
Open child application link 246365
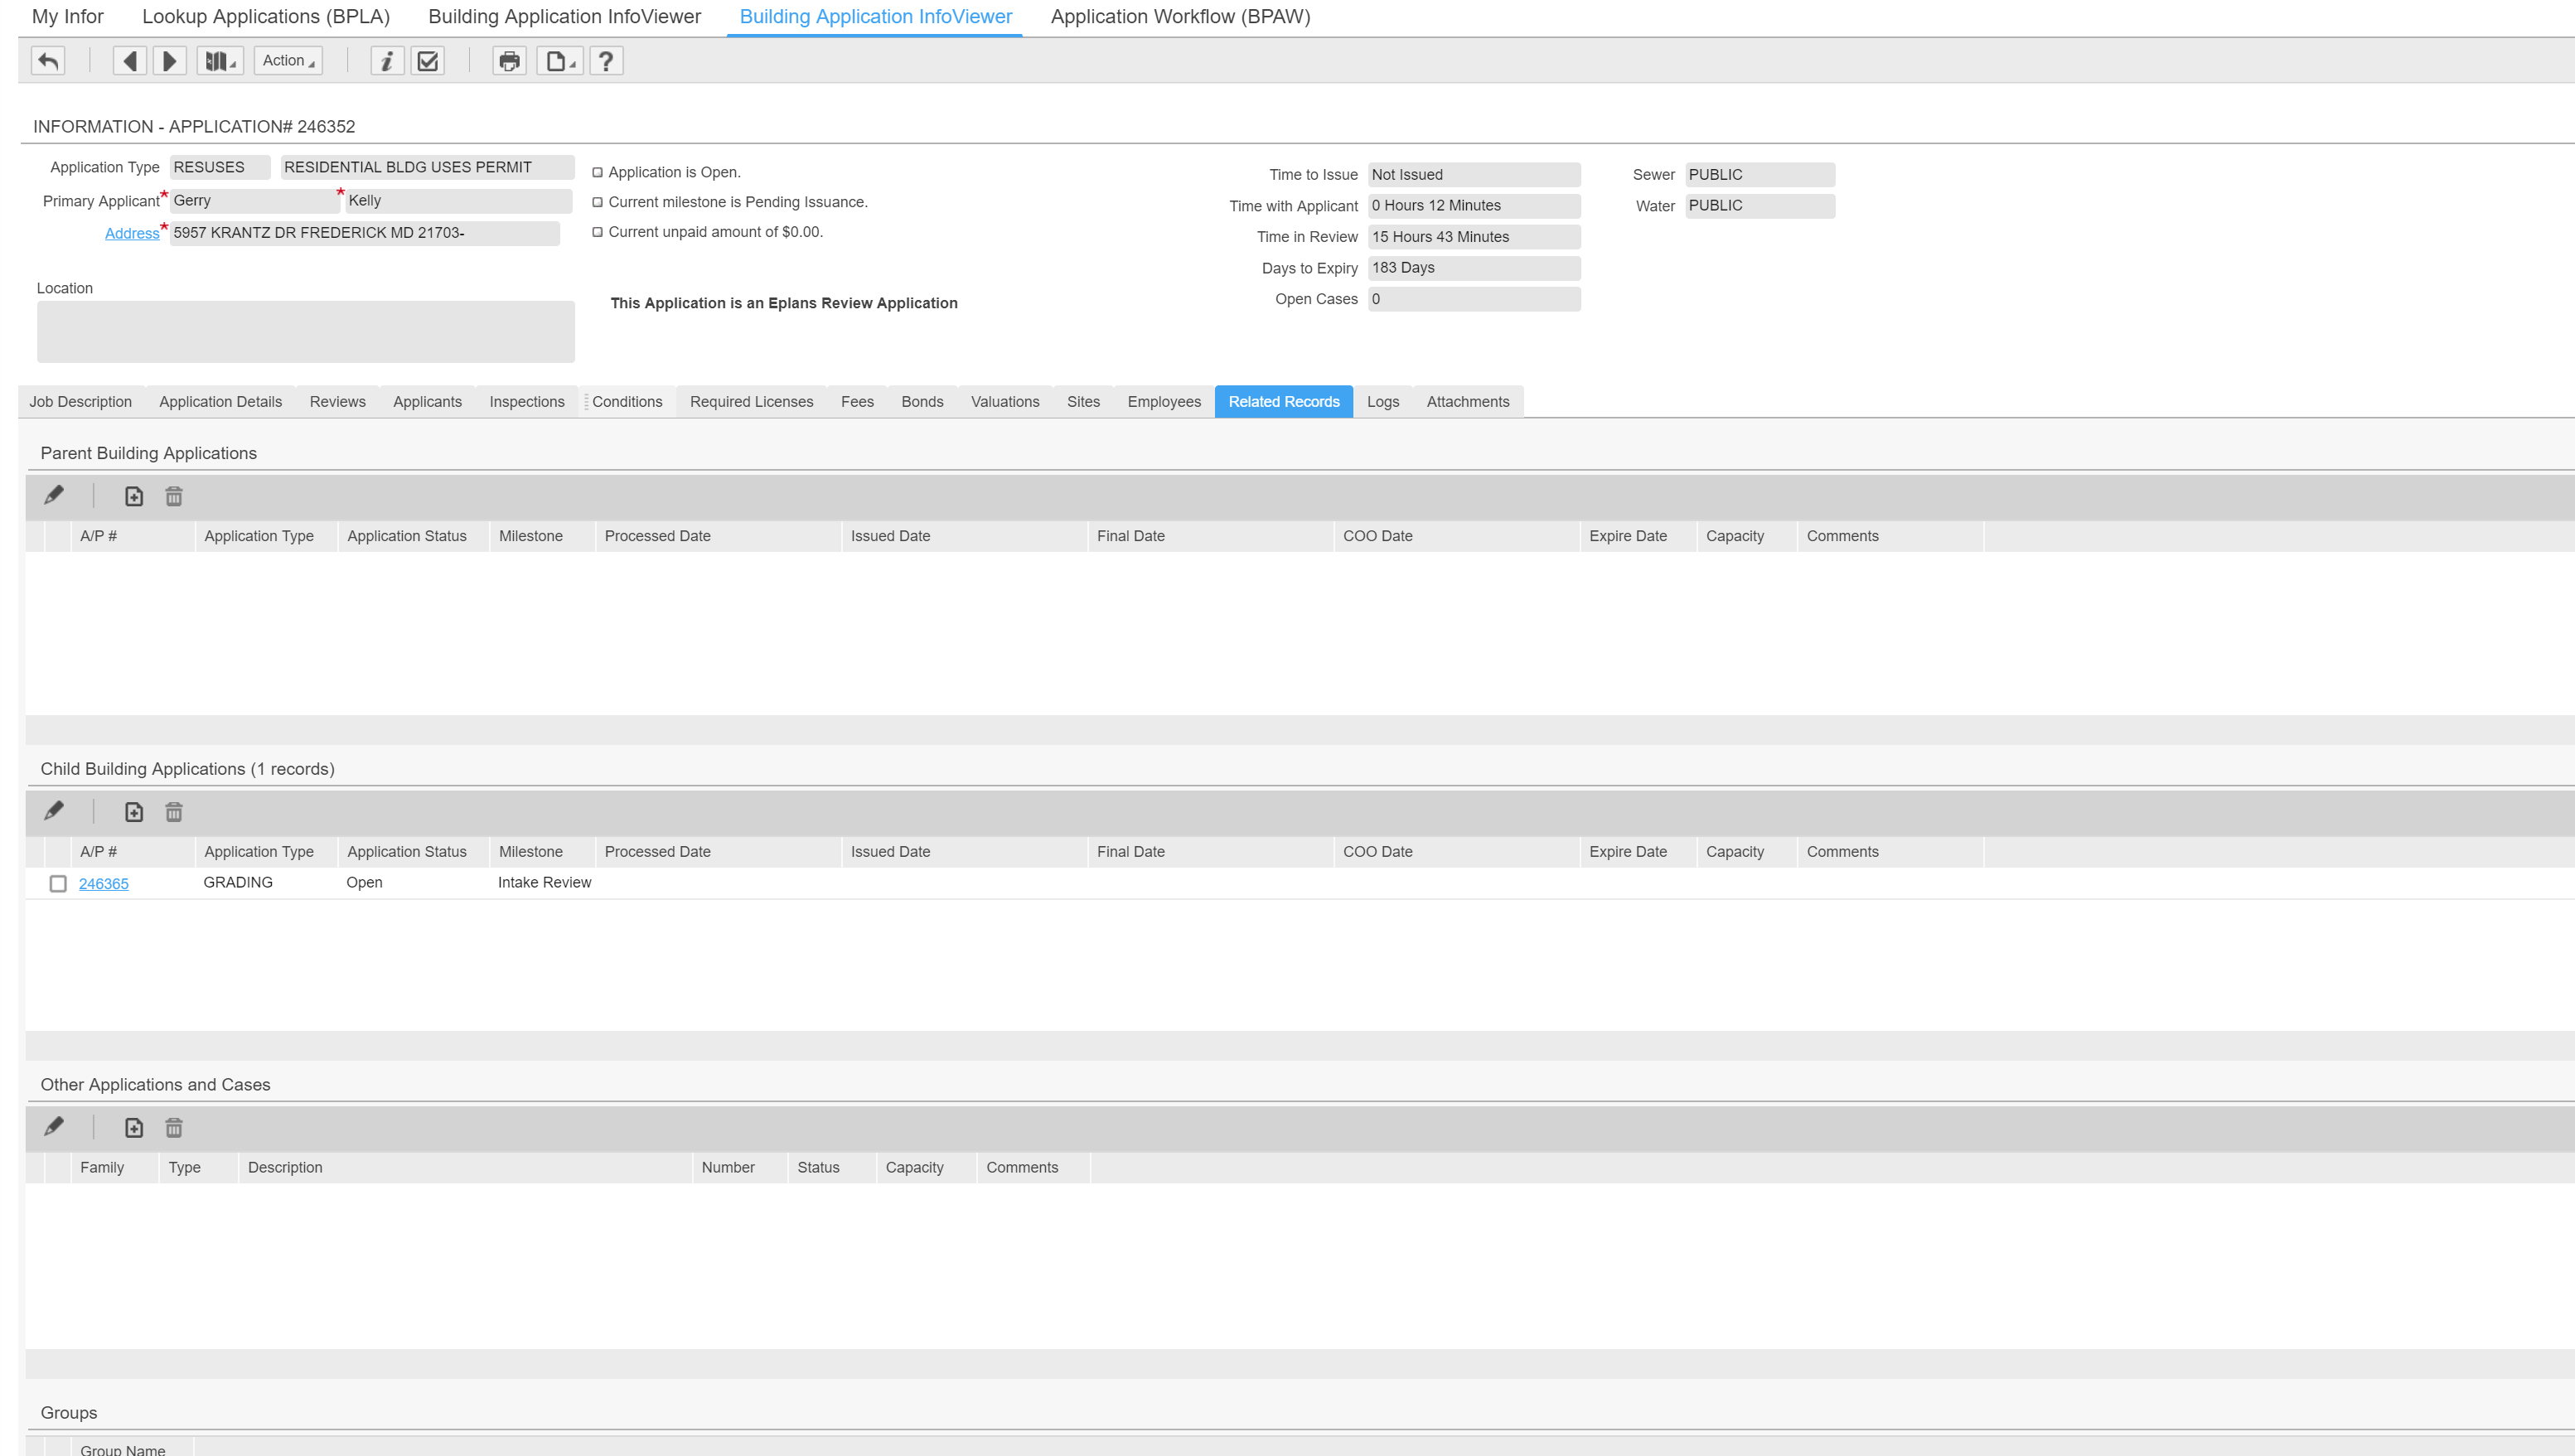click(104, 884)
